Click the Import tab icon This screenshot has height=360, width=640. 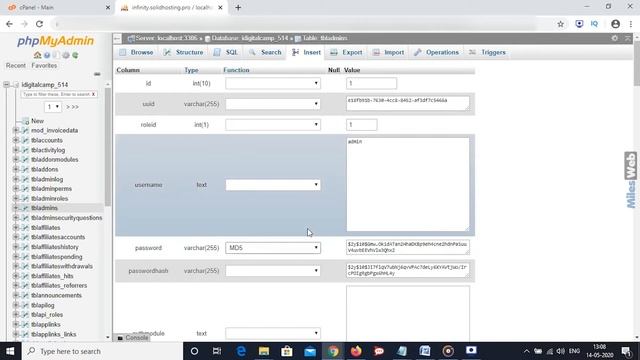point(376,52)
